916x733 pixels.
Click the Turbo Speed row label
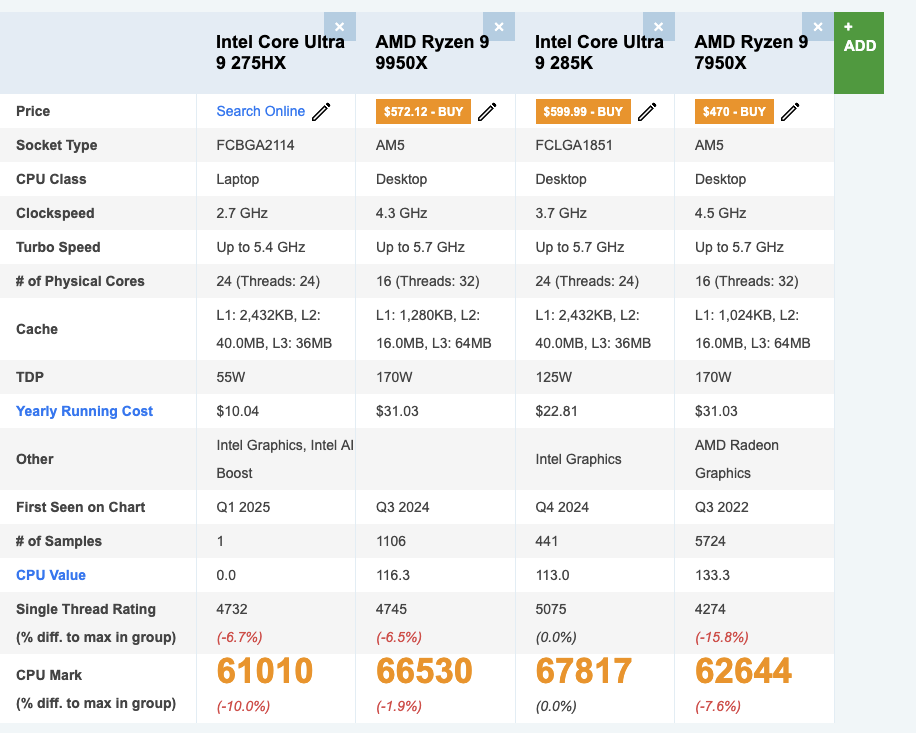(x=58, y=247)
